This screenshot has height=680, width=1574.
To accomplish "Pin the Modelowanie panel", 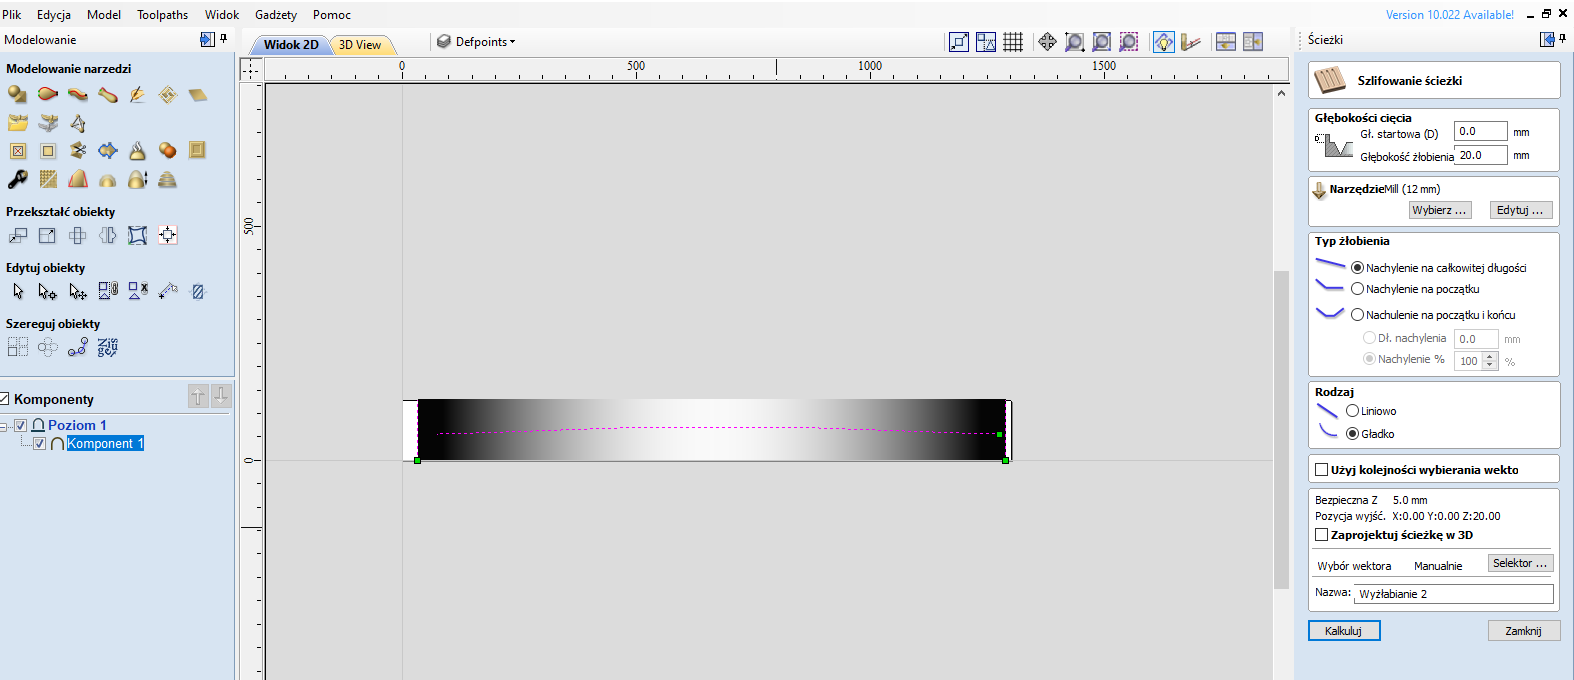I will click(x=223, y=39).
